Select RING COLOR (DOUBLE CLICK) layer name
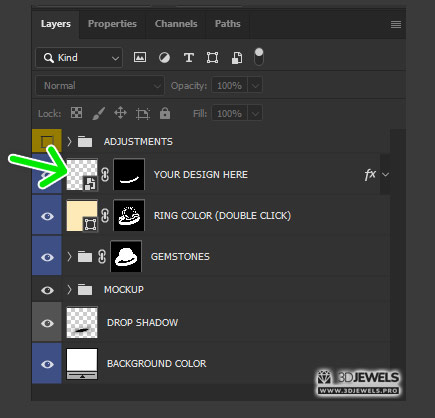Screen dimensions: 435x418 (x=222, y=216)
